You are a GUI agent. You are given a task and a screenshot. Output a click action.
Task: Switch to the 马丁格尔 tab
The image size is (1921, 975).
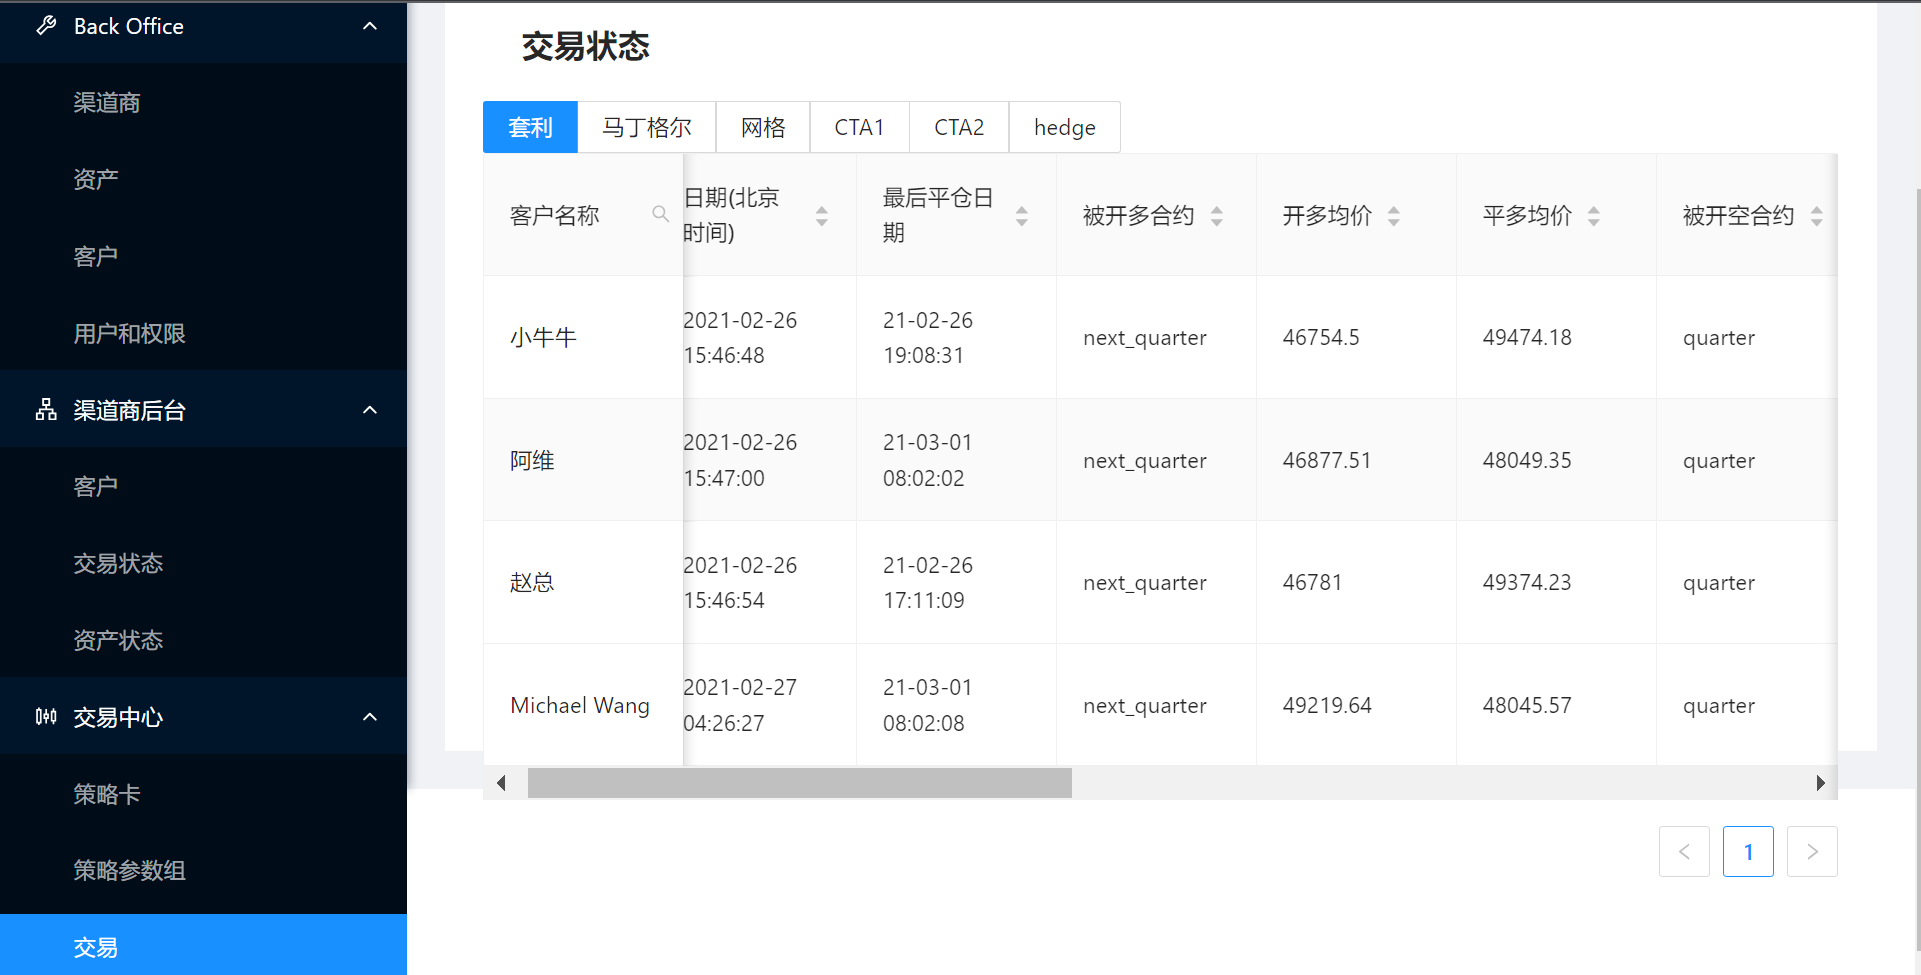click(647, 127)
